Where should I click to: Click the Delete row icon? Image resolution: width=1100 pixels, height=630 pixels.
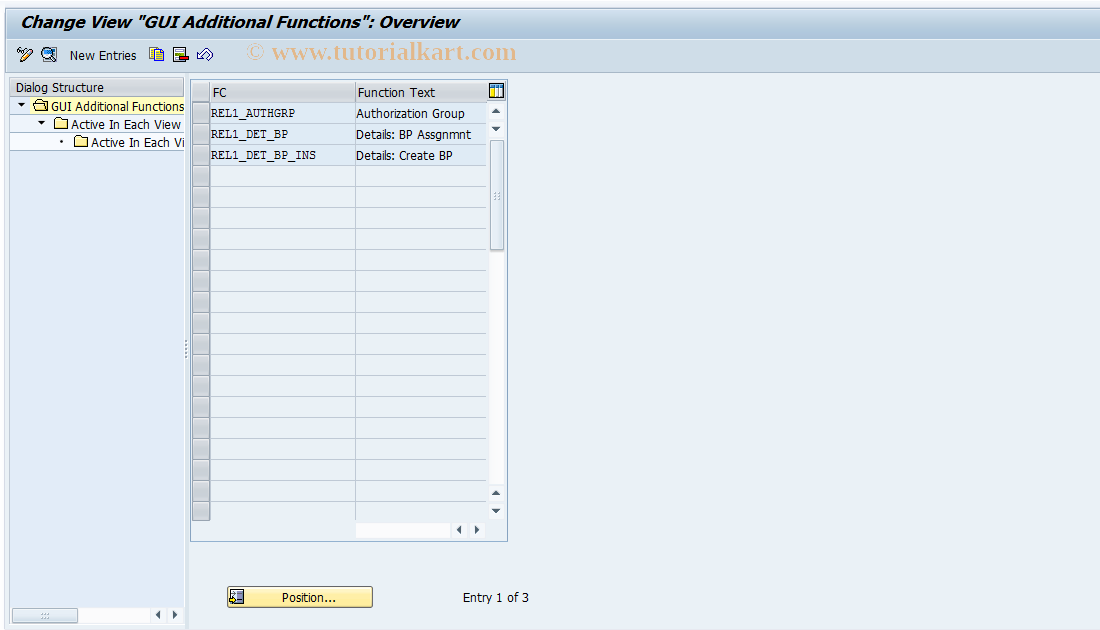(x=180, y=55)
